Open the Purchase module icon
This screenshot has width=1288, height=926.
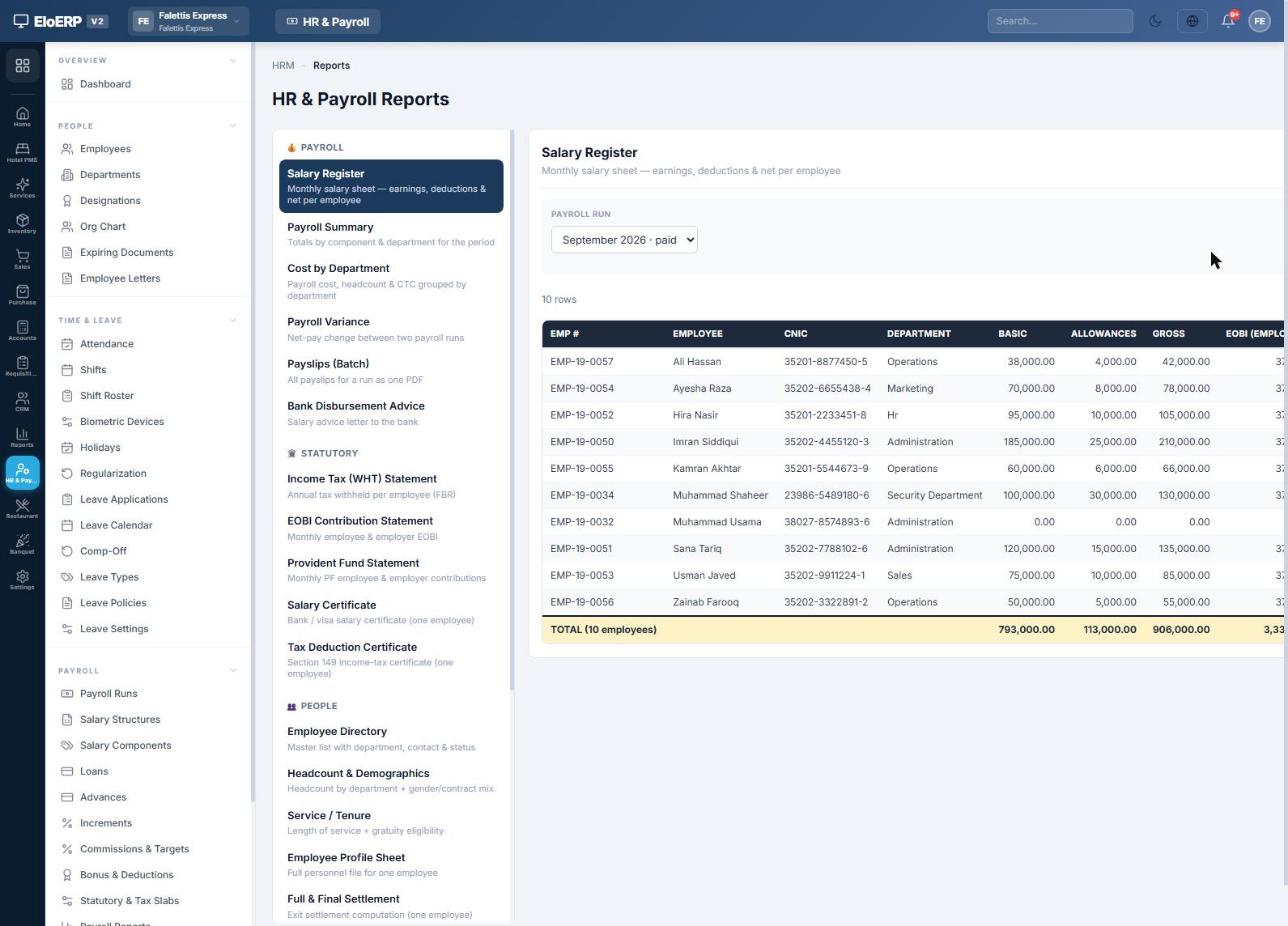click(22, 295)
